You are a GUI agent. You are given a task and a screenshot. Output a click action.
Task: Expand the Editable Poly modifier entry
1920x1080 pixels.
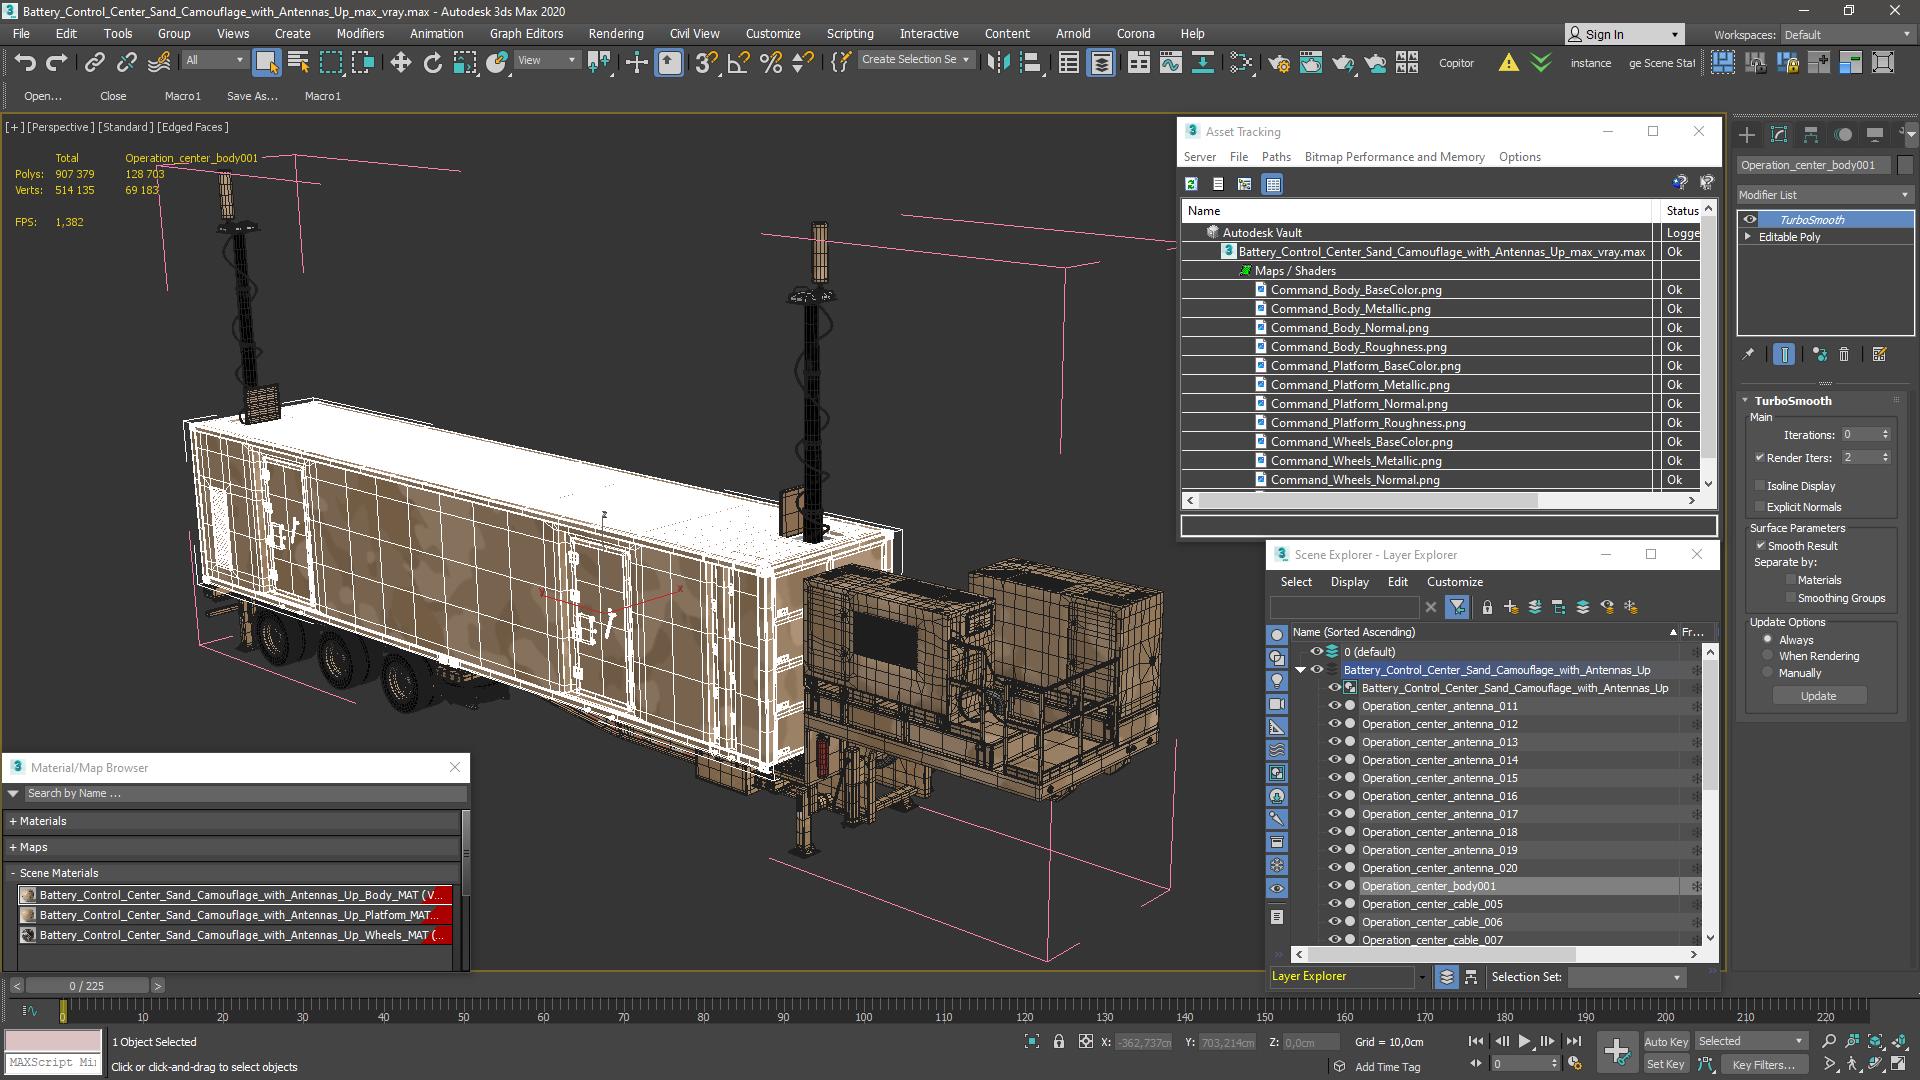point(1748,237)
